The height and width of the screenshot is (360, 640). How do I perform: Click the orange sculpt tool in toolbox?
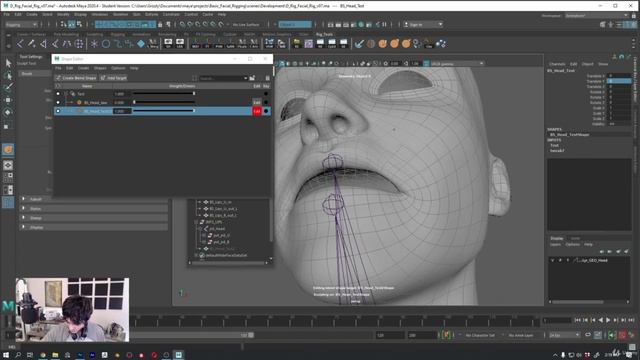coord(8,149)
